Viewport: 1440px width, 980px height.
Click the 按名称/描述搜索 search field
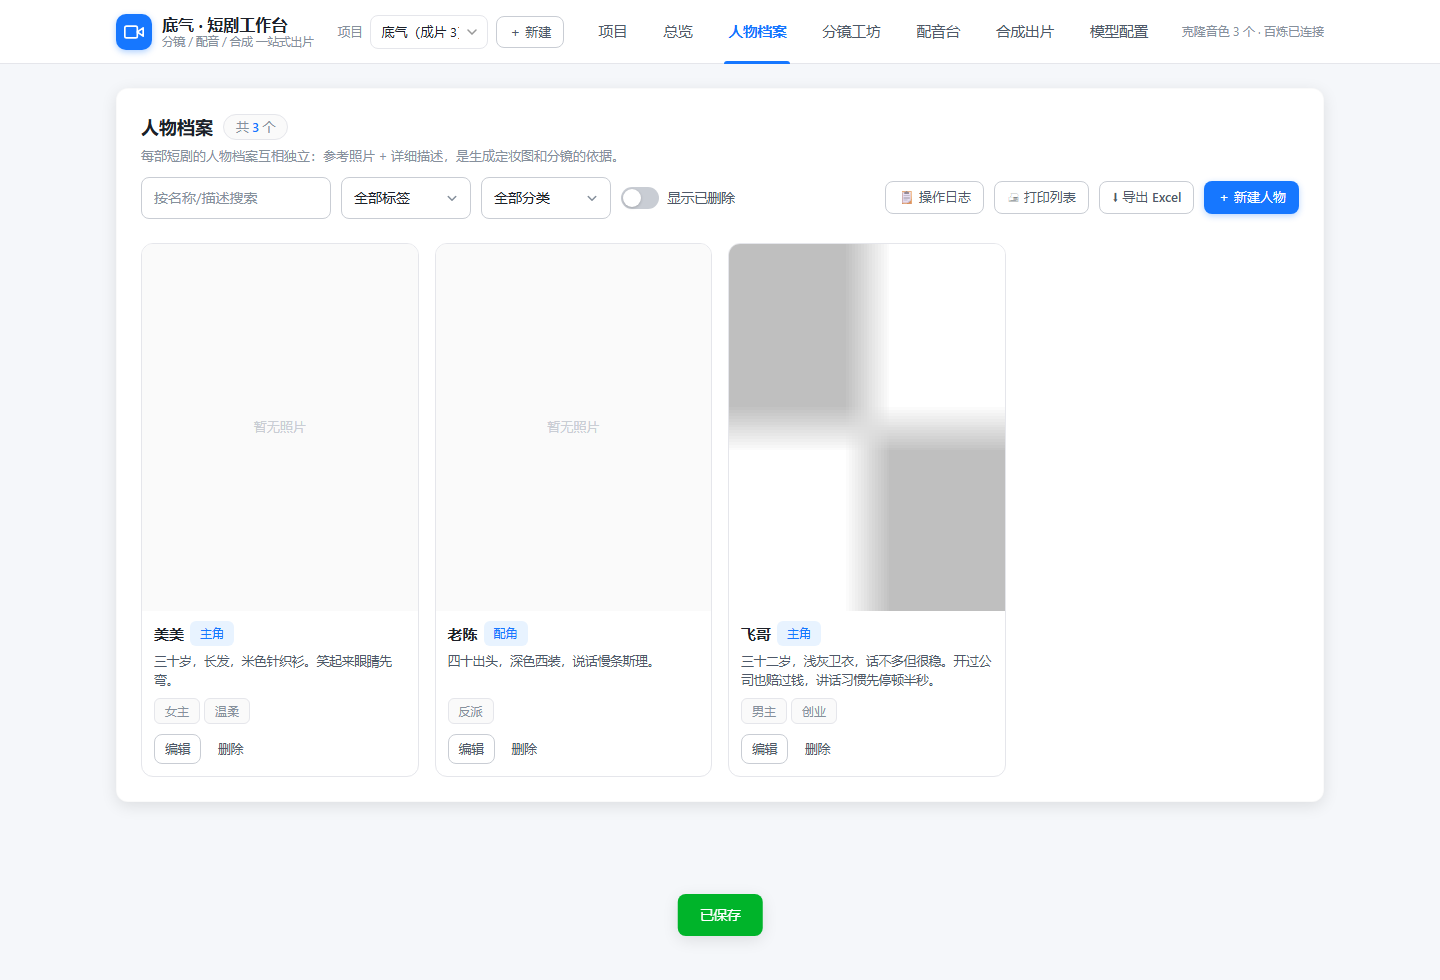236,198
